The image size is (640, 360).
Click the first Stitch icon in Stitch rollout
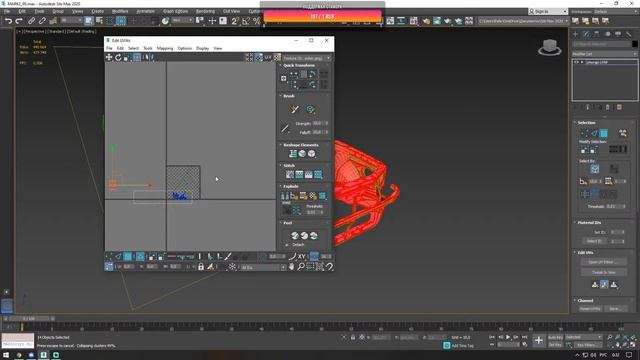click(290, 175)
